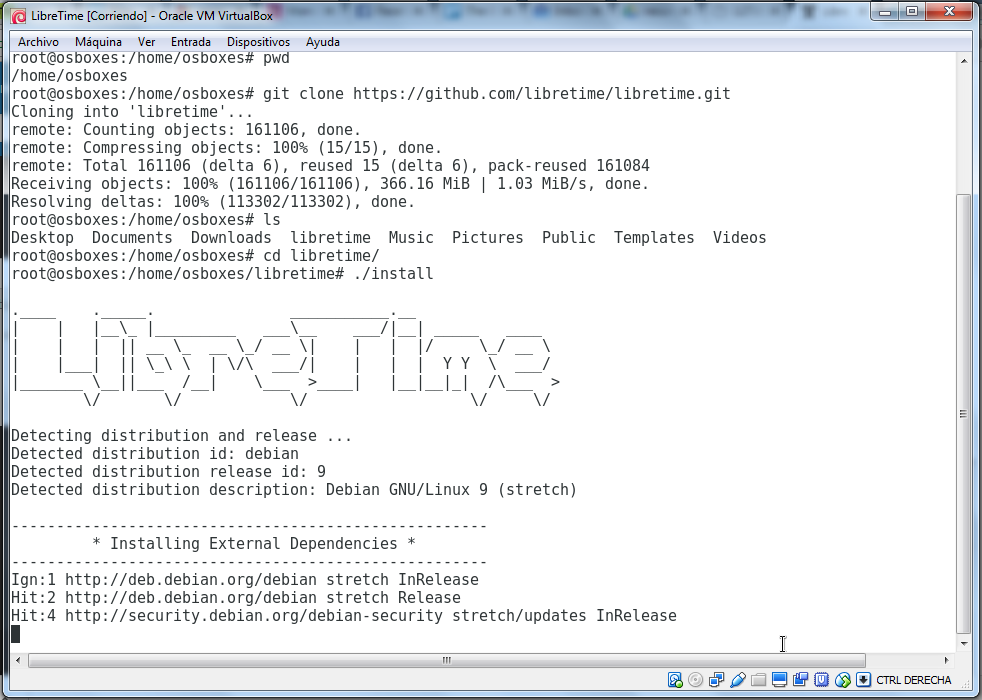Click the terminal cursor block
Screen dimensions: 982x700
(16, 634)
